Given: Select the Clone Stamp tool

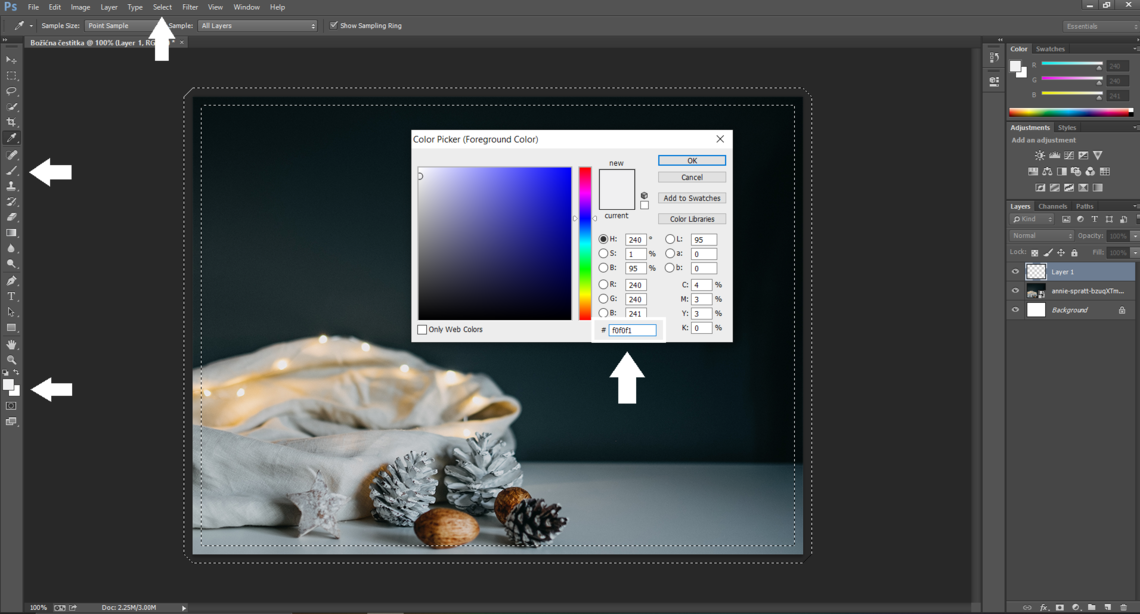Looking at the screenshot, I should pos(11,186).
